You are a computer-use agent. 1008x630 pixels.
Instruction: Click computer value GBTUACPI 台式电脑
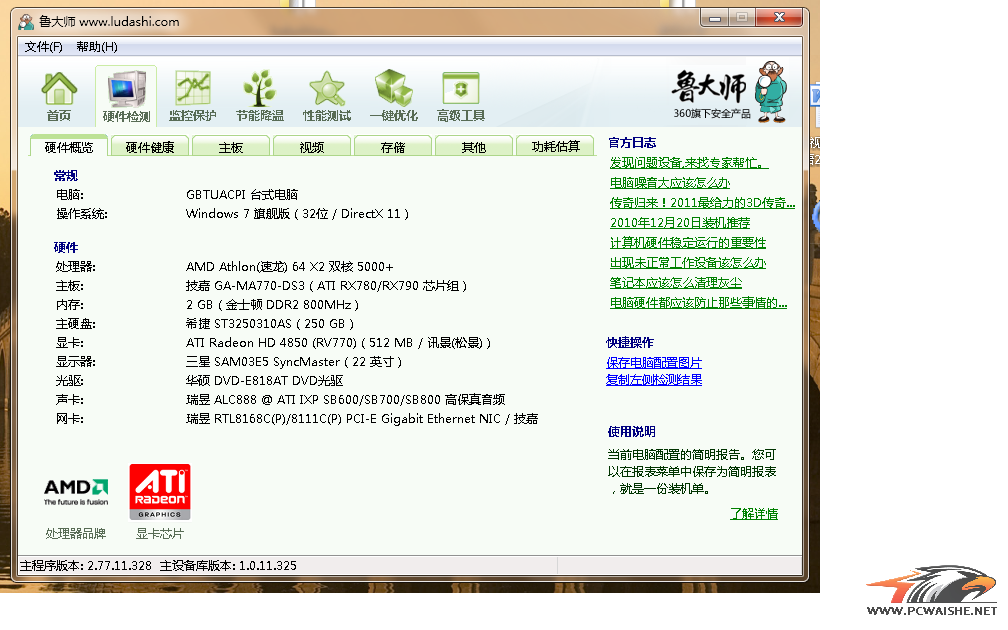pos(242,195)
